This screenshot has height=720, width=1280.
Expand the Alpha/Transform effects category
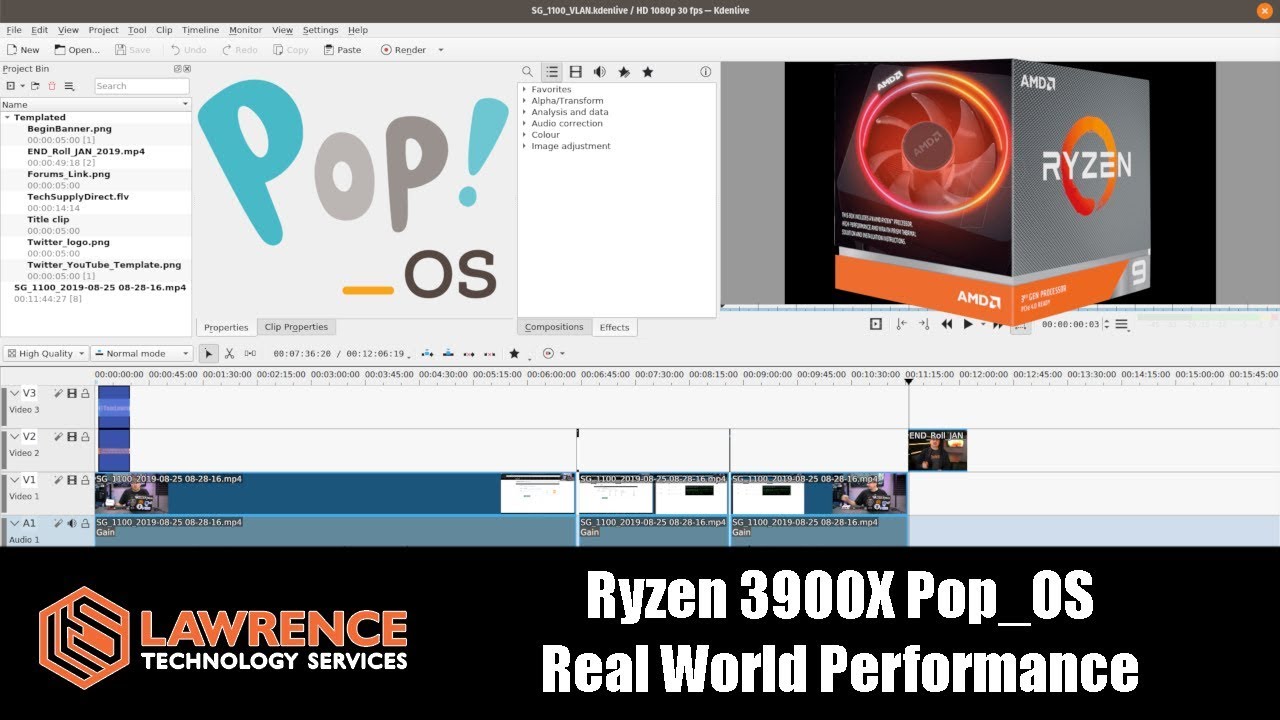tap(524, 101)
